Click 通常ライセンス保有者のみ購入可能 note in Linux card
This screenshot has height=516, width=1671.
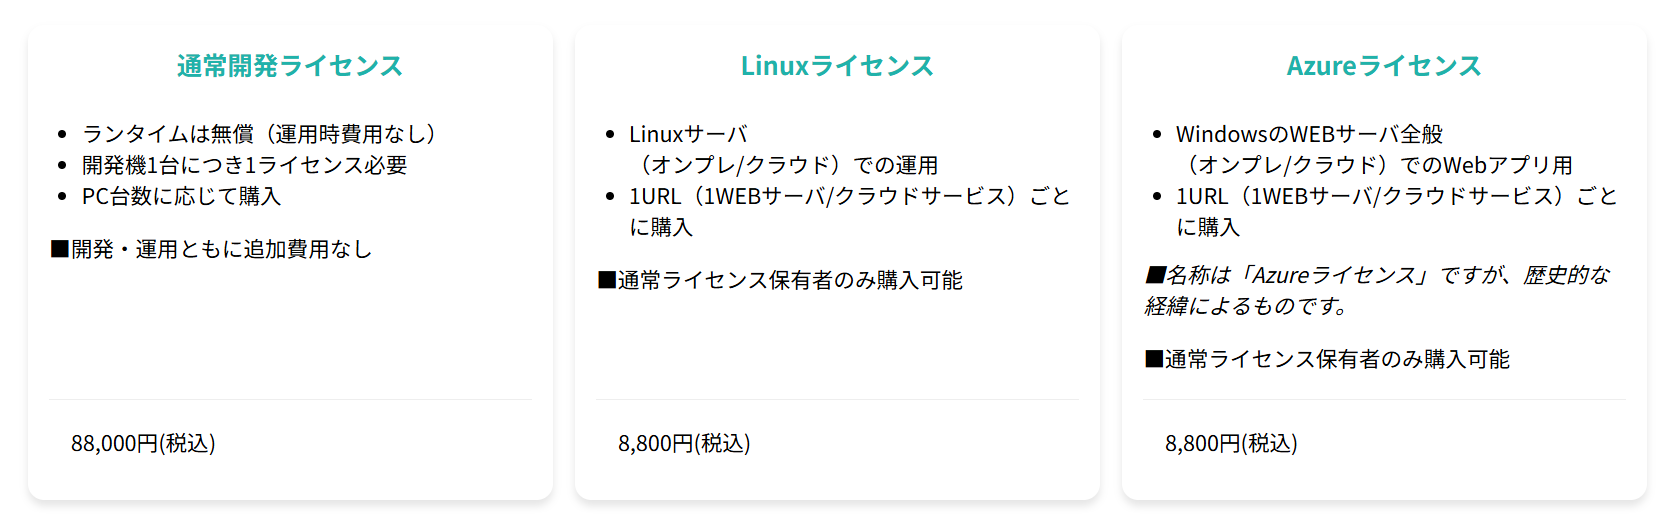pos(780,280)
